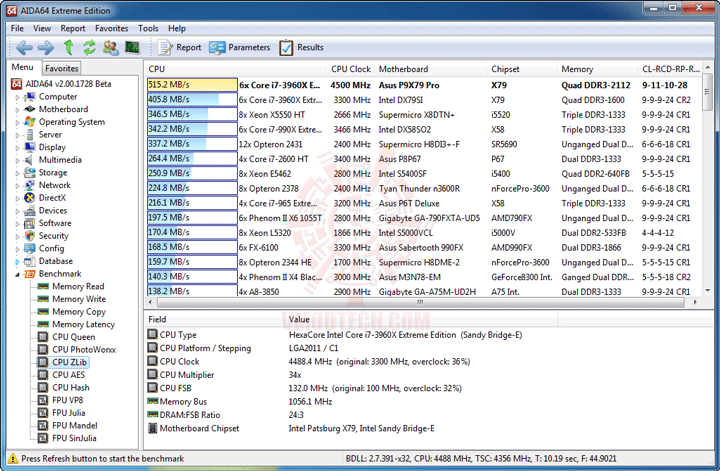The width and height of the screenshot is (720, 471).
Task: Select Memory Read benchmark
Action: pos(78,286)
